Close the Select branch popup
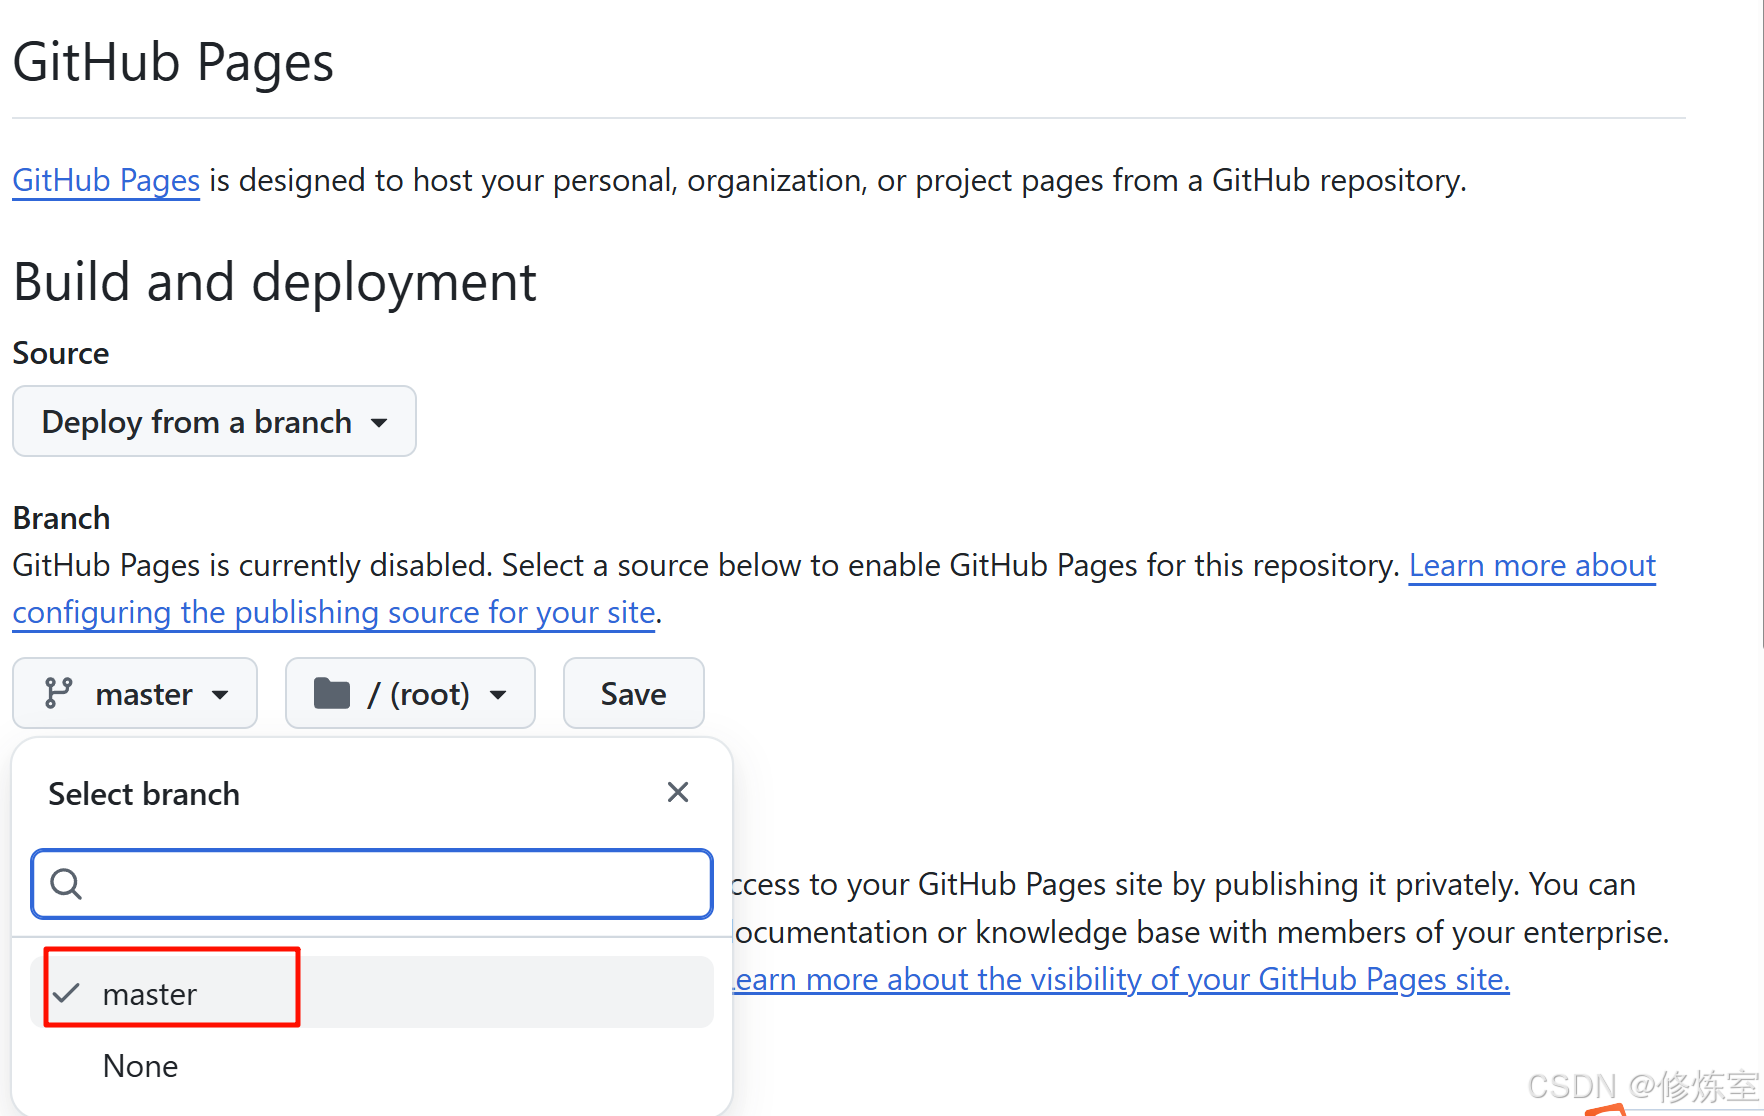Screen dimensions: 1764x1116 tap(678, 792)
